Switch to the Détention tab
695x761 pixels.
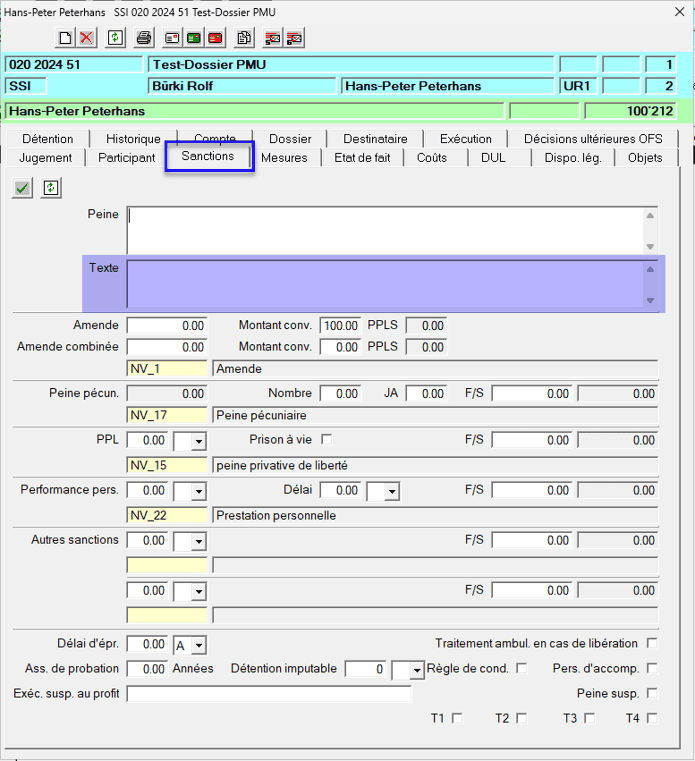[48, 139]
